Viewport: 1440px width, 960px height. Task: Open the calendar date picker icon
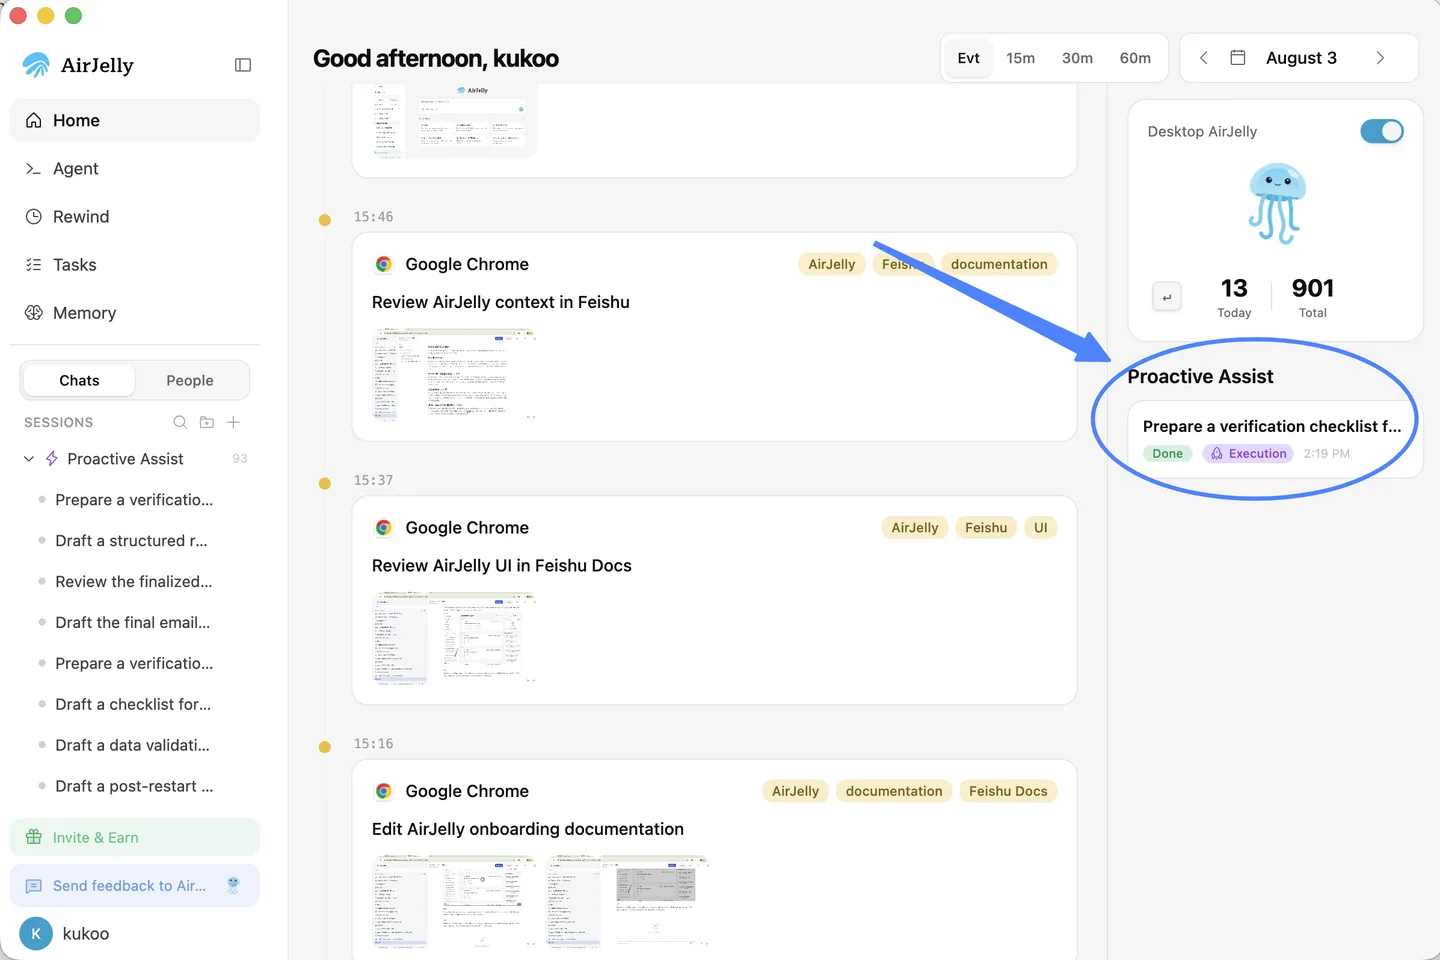(x=1238, y=58)
